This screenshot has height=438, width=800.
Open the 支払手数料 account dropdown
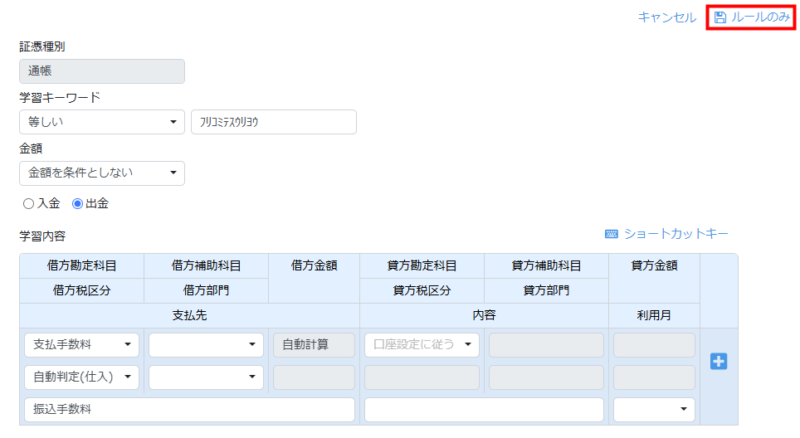83,345
